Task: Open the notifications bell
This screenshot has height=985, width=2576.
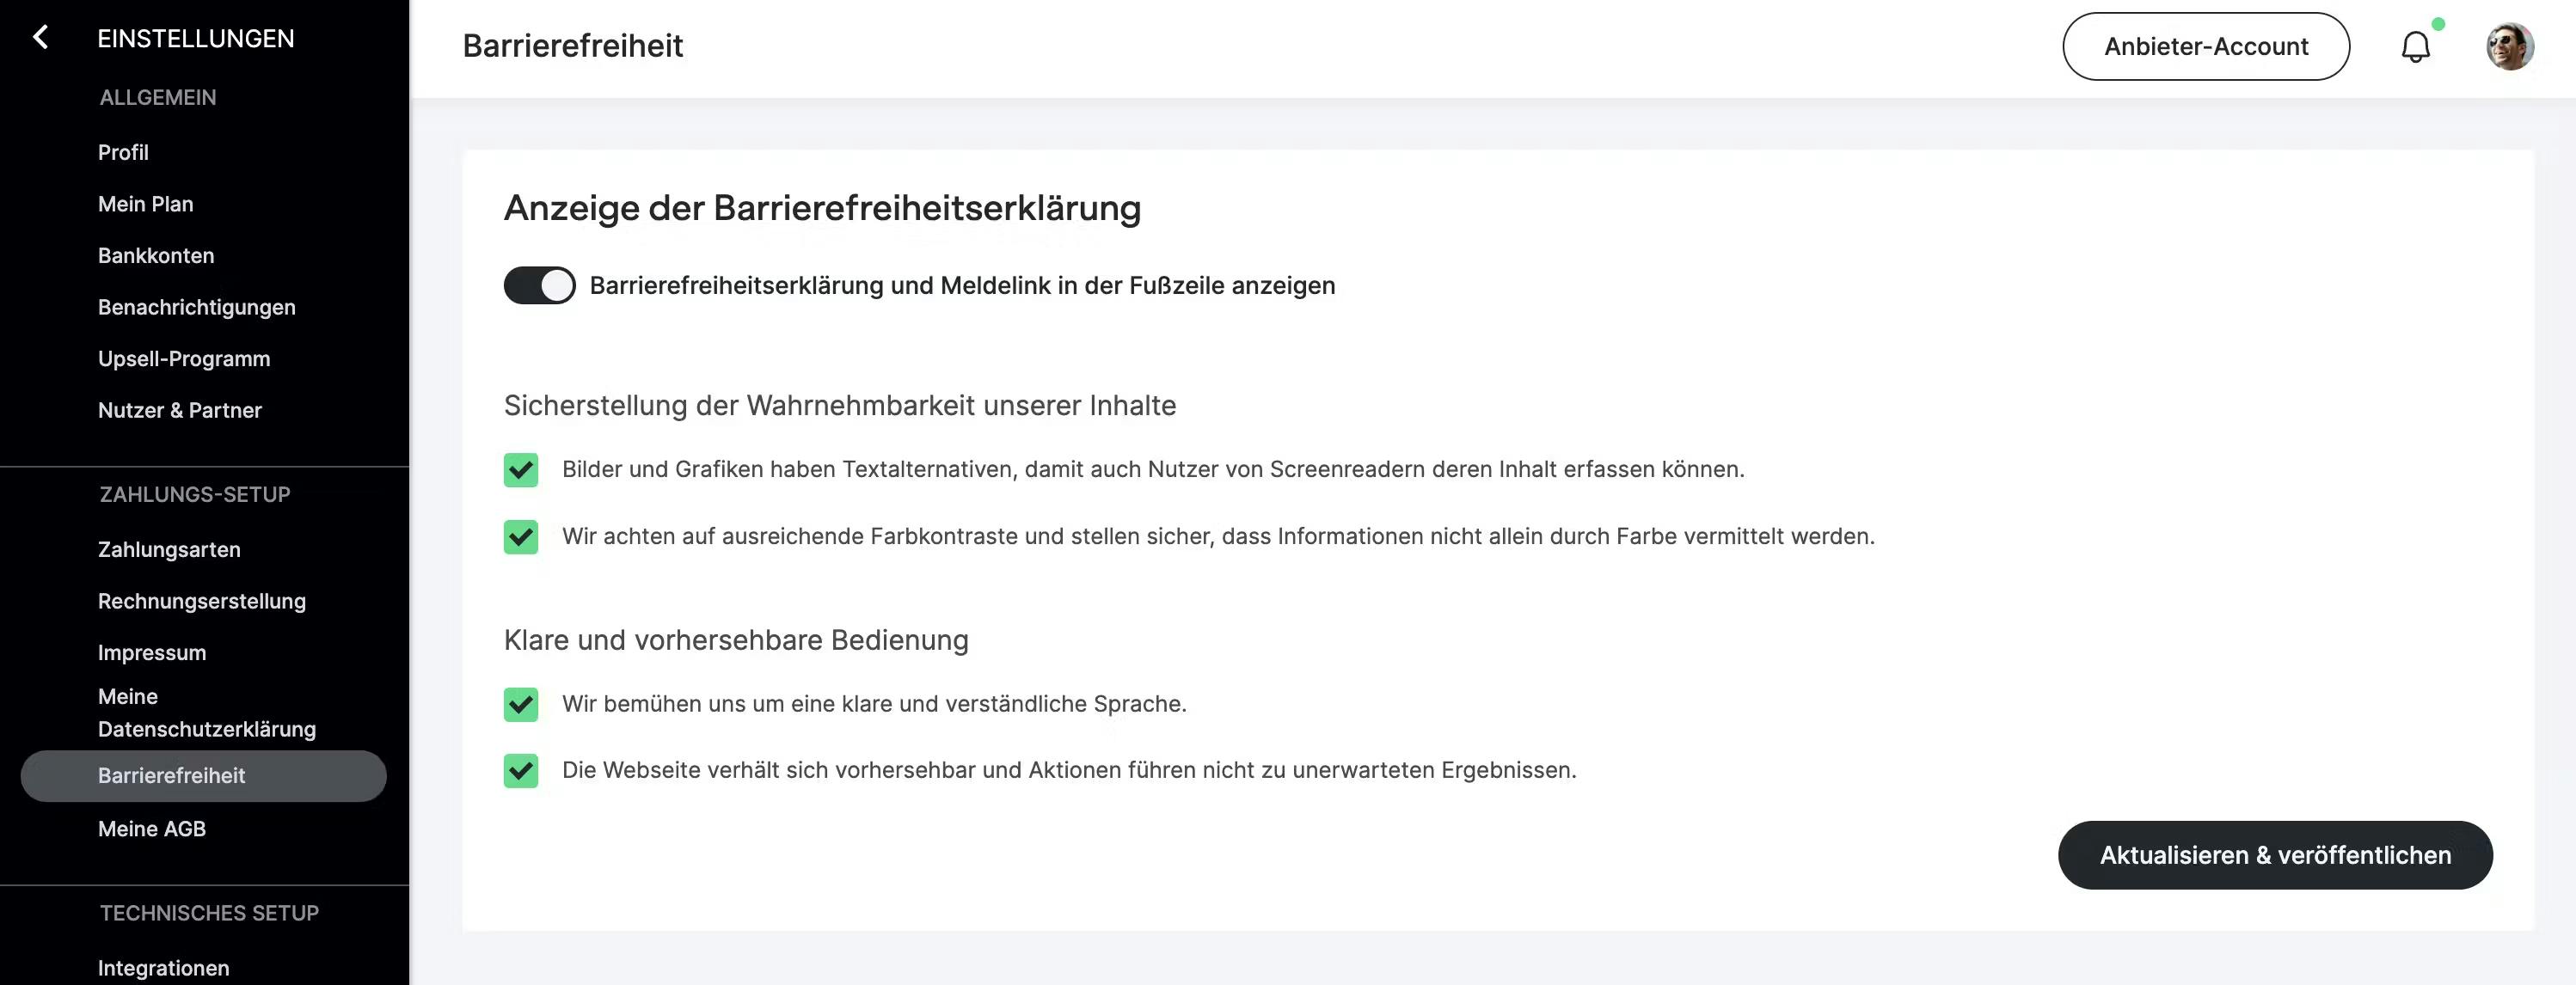Action: point(2415,46)
